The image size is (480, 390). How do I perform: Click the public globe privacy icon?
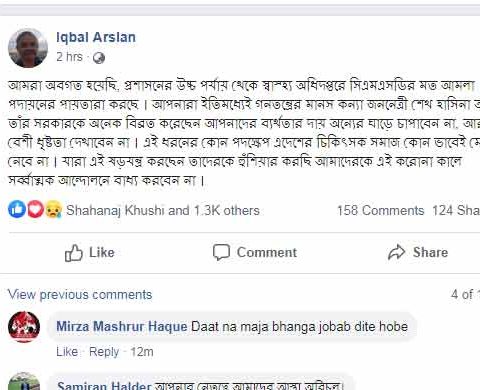99,58
